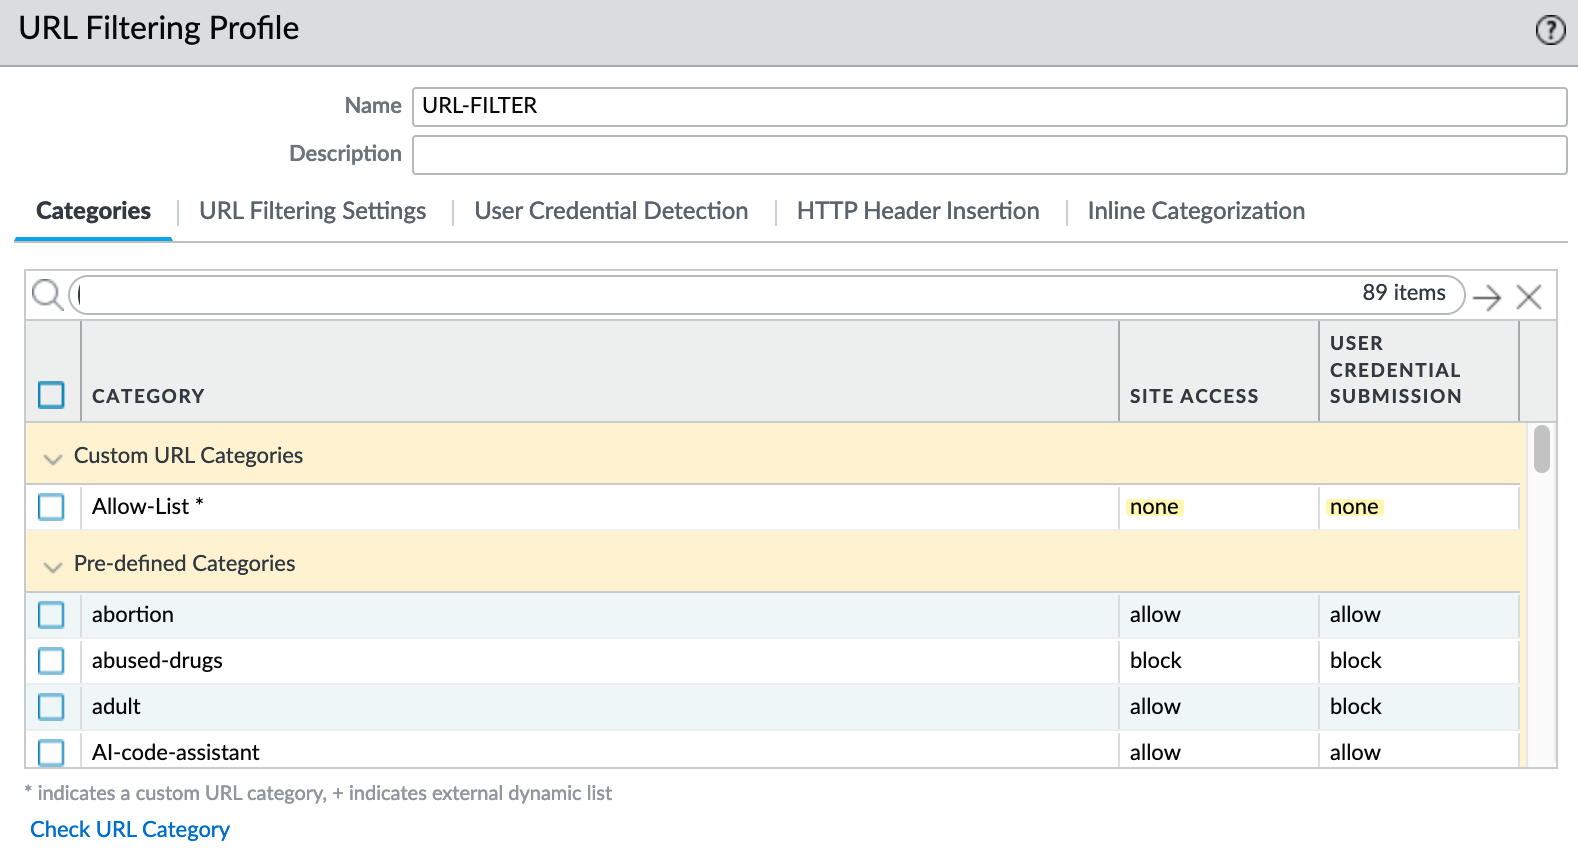This screenshot has height=852, width=1578.
Task: Toggle the abused-drugs row checkbox
Action: 51,661
